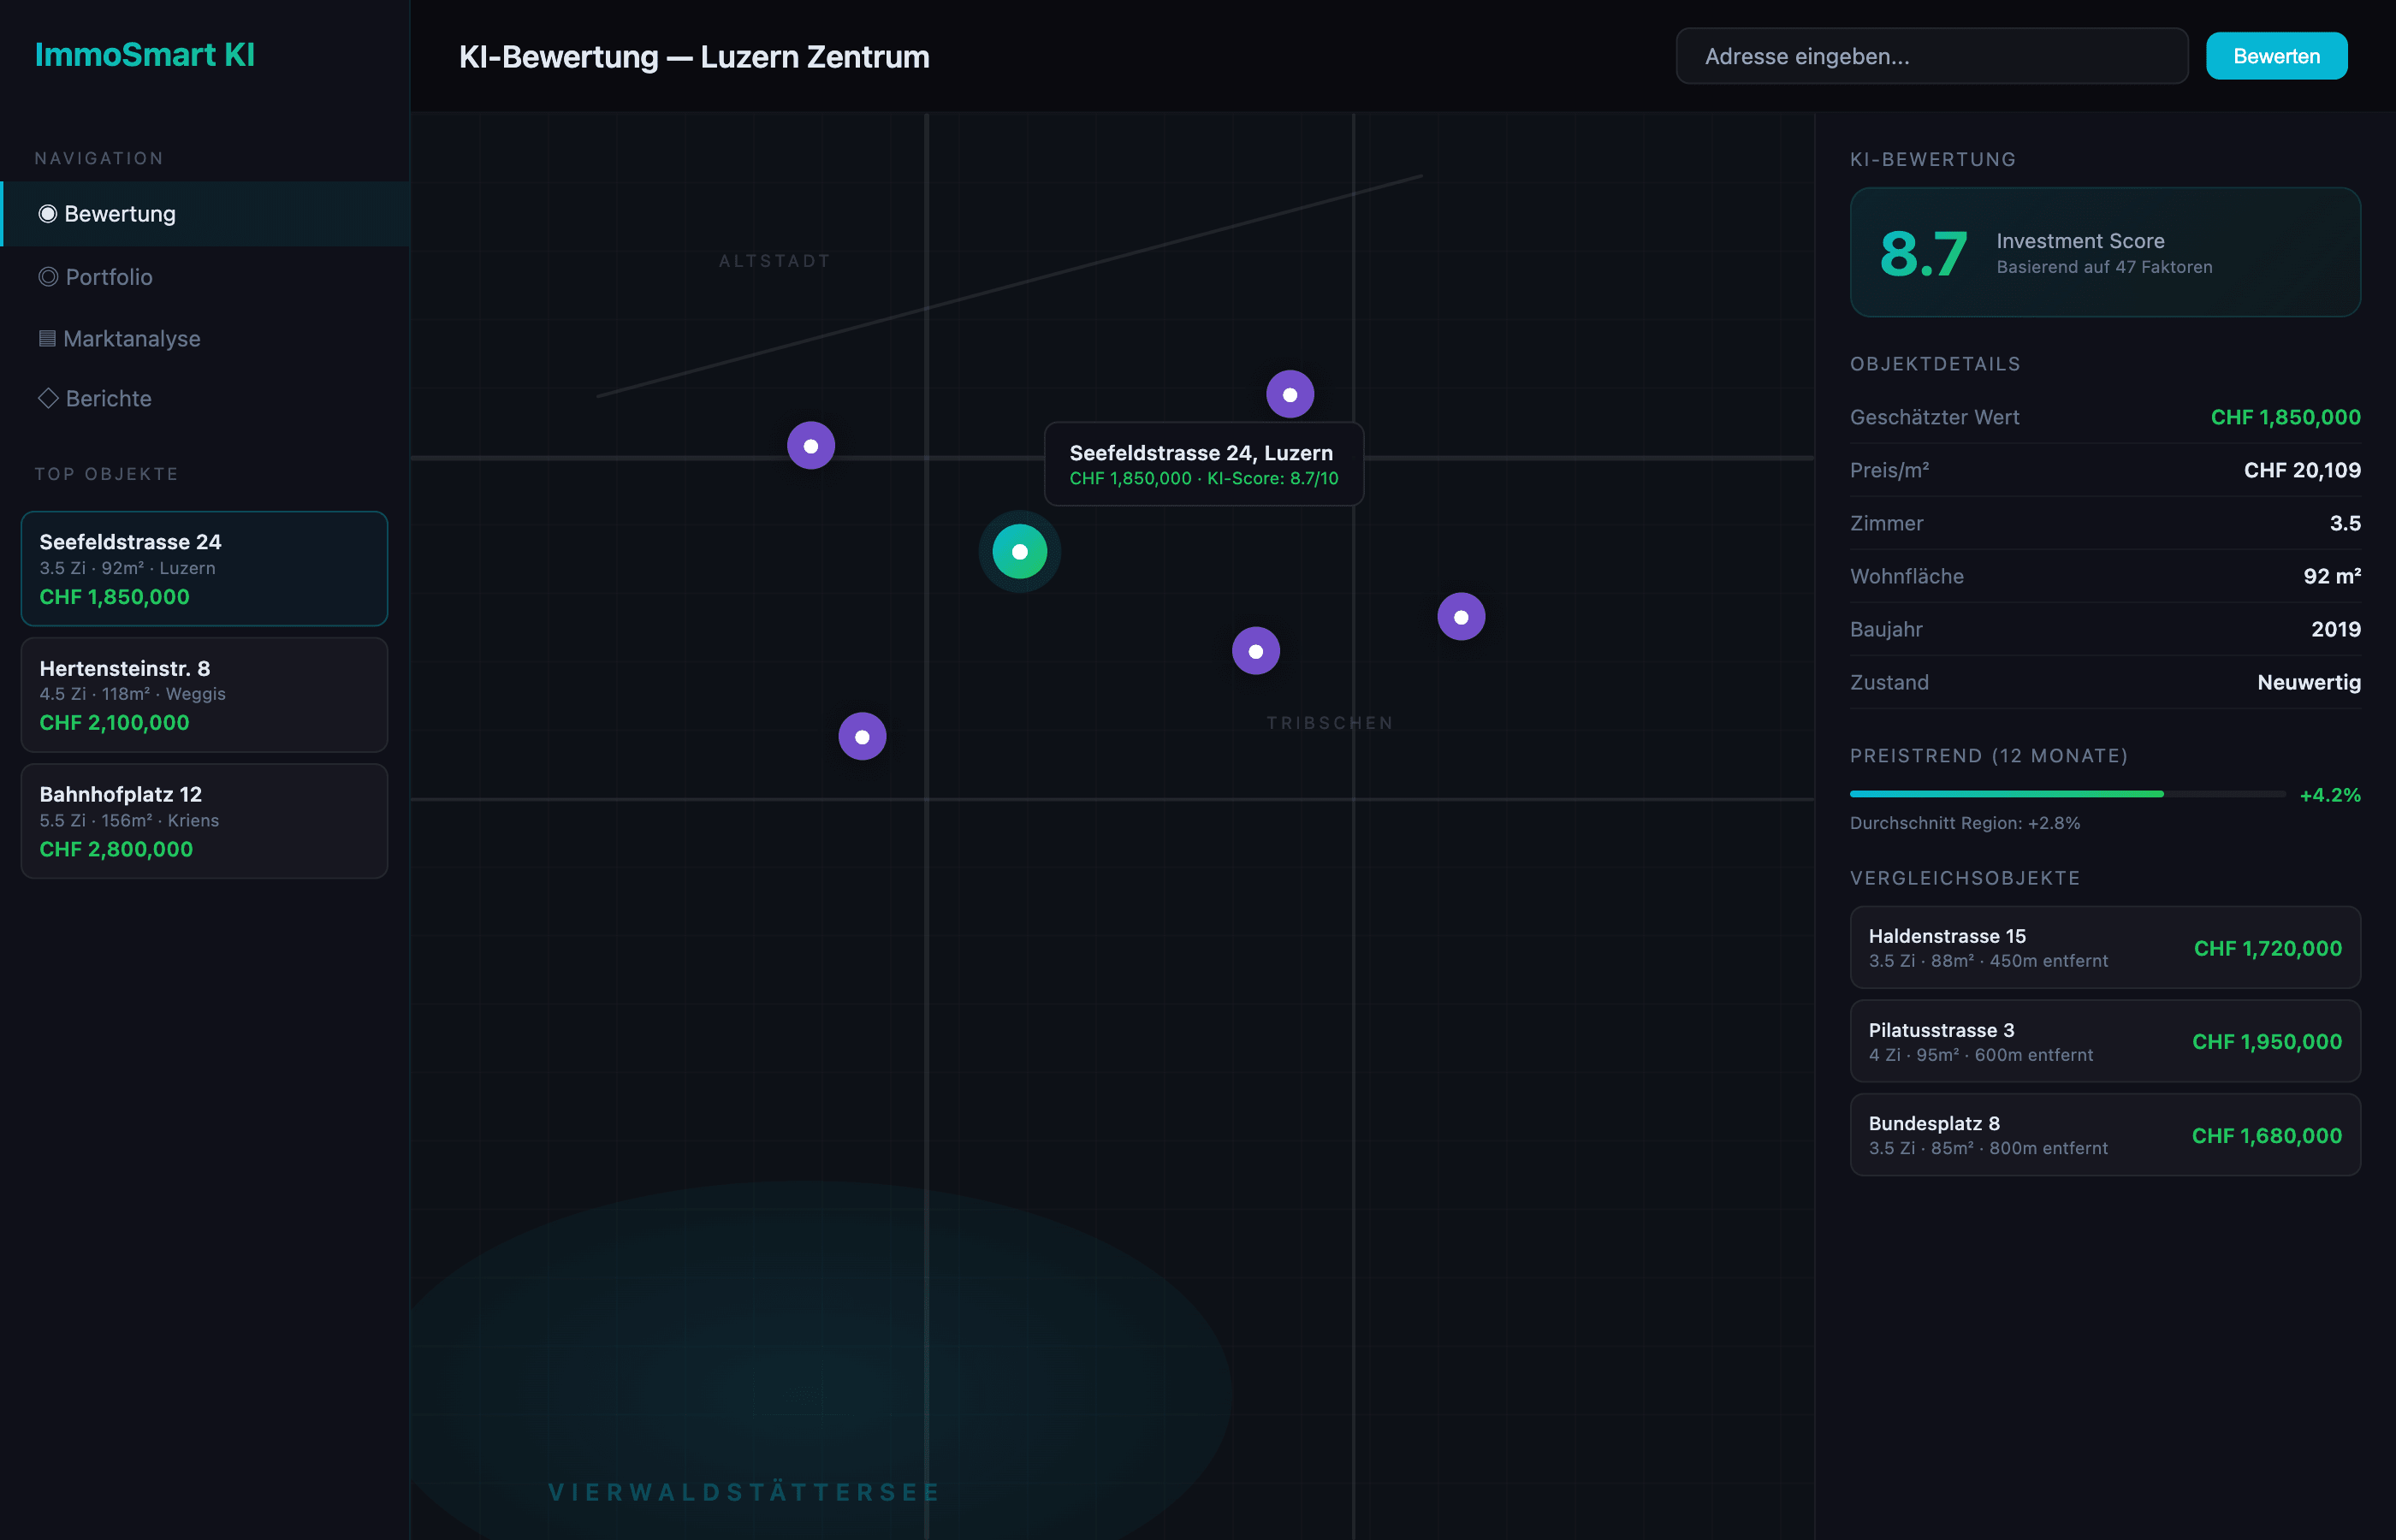Click the rightmost purple map marker

[x=1460, y=617]
